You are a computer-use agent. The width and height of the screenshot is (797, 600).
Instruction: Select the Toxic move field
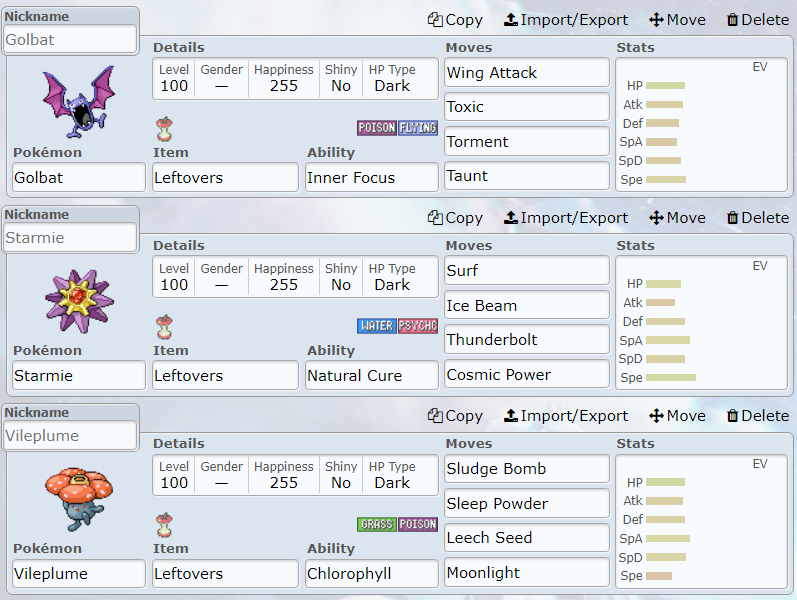(527, 107)
